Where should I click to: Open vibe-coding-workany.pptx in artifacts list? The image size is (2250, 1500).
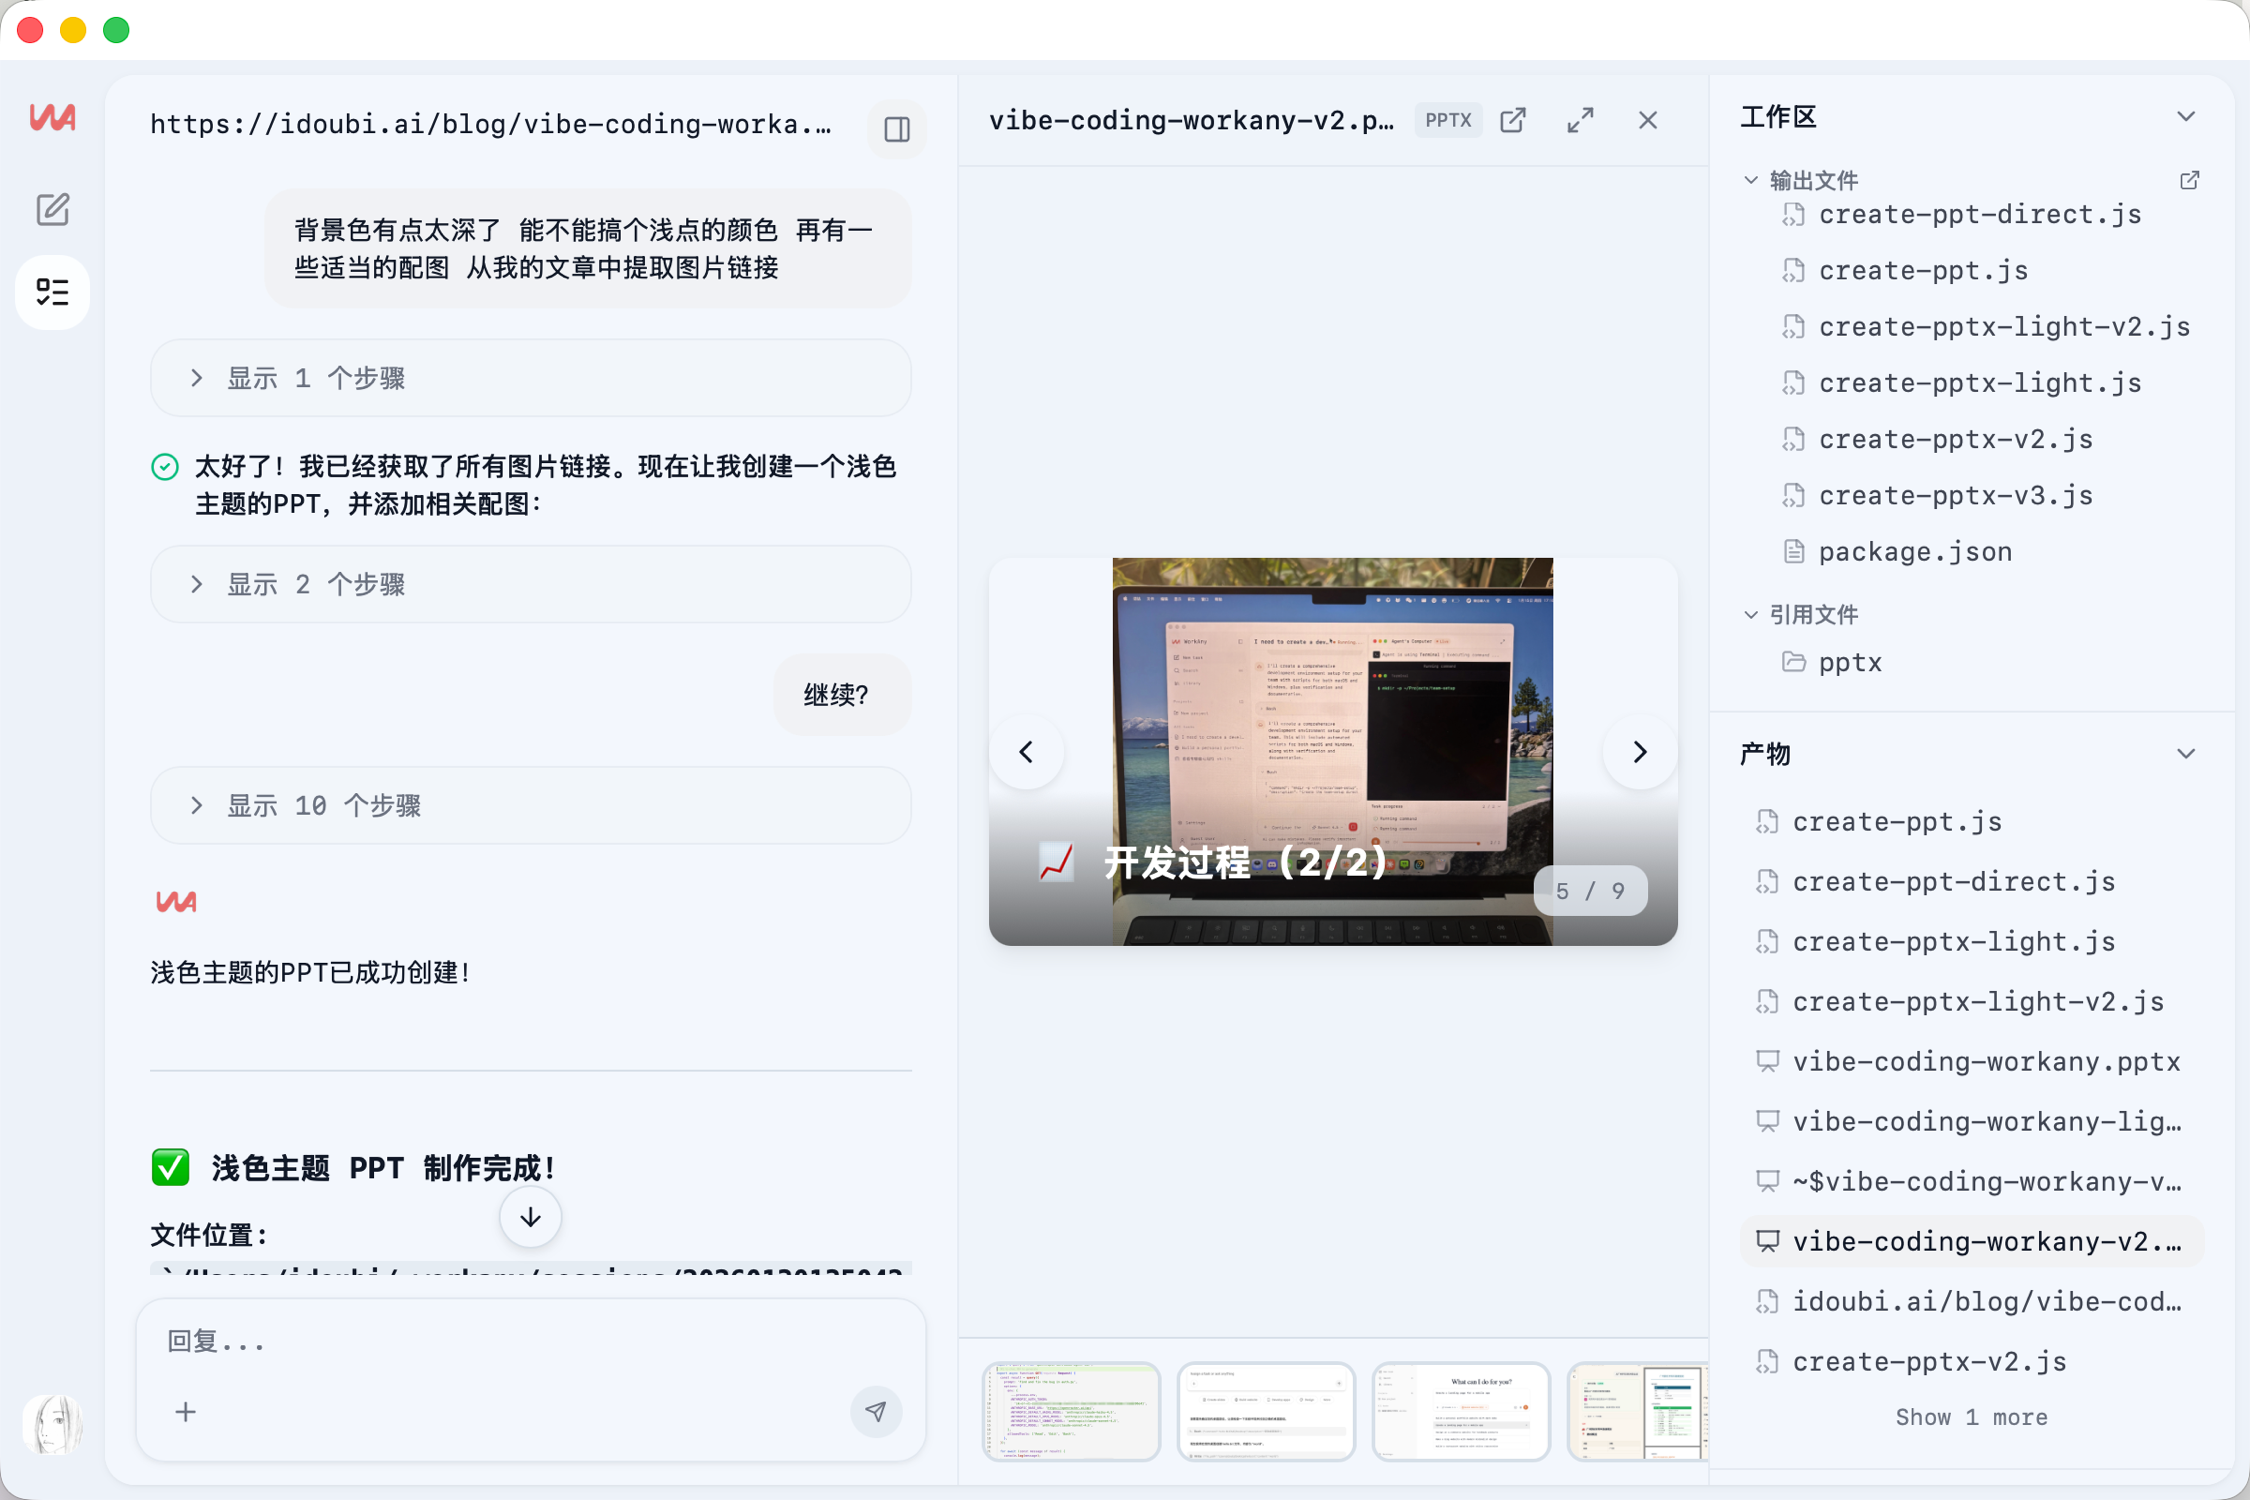(x=1985, y=1061)
